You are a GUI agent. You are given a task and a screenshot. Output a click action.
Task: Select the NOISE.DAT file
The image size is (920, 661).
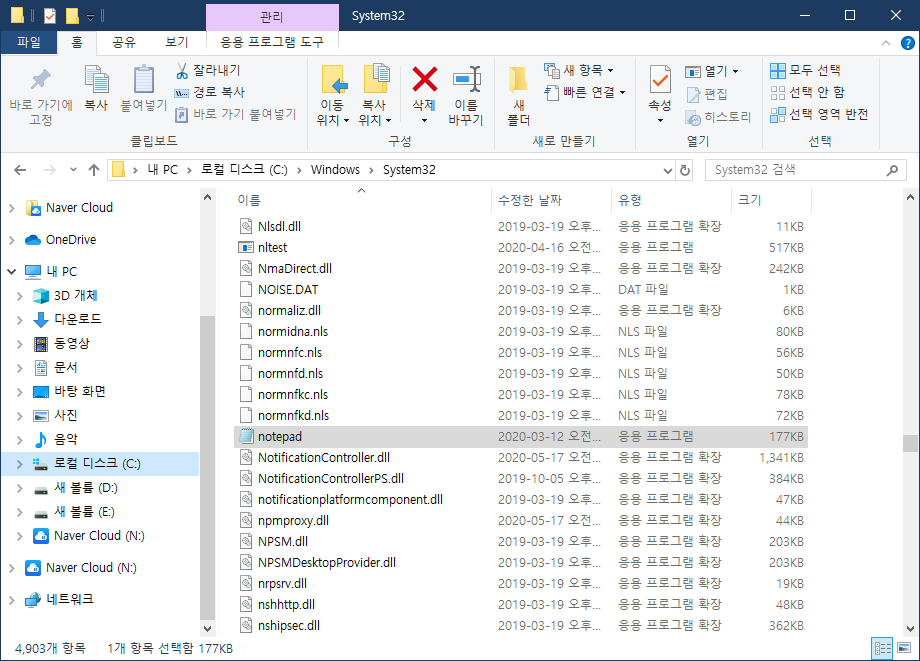coord(521,290)
